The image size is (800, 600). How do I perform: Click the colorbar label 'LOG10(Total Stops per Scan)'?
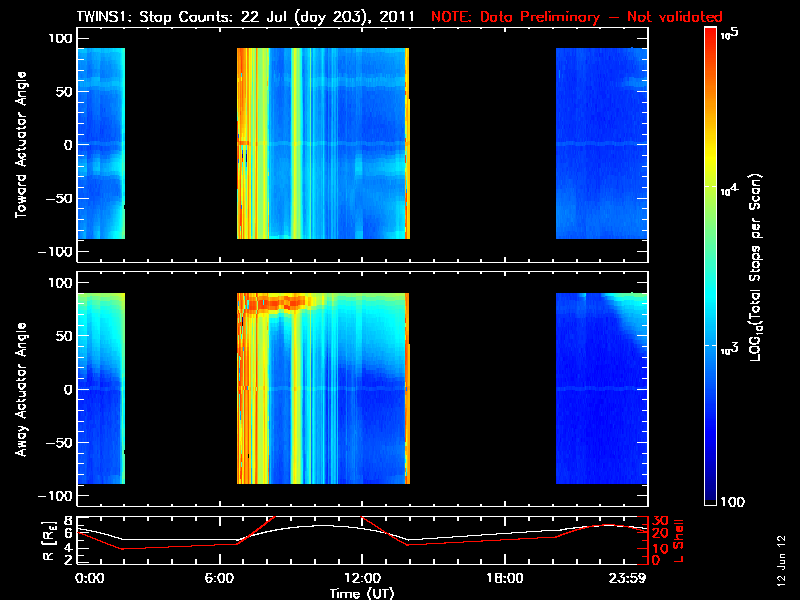click(756, 267)
